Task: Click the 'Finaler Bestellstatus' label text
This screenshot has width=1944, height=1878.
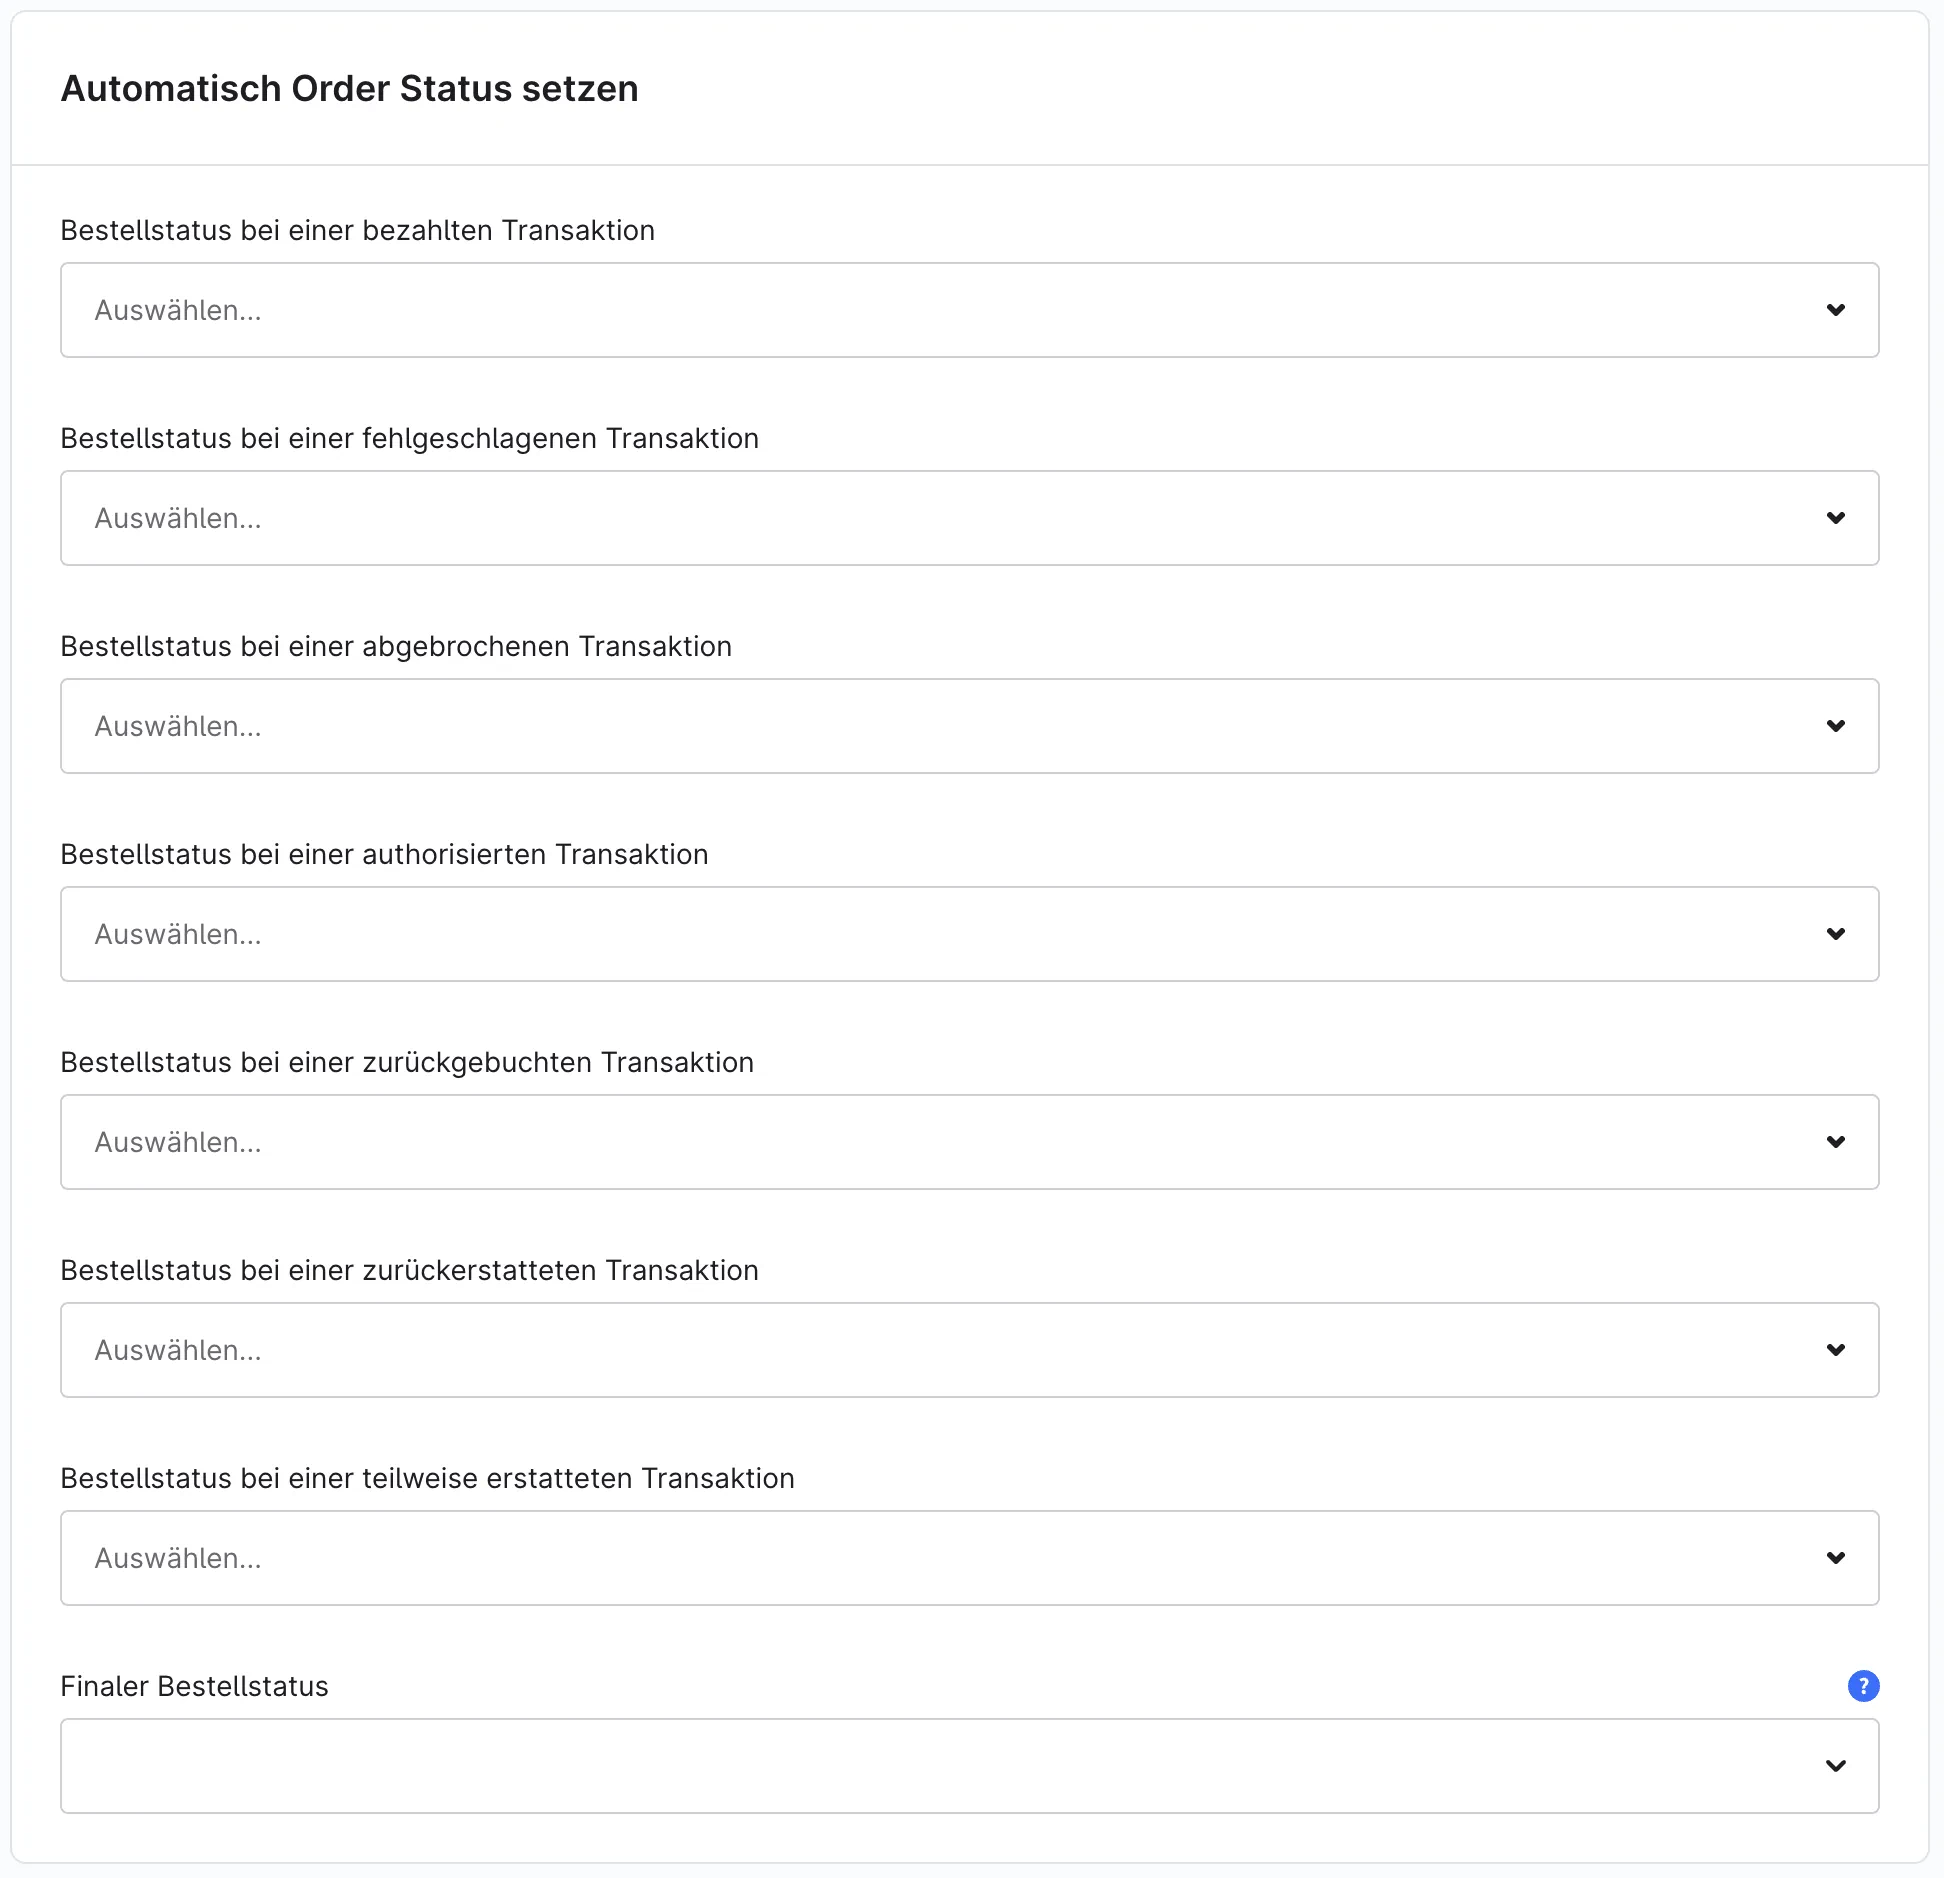Action: point(194,1686)
